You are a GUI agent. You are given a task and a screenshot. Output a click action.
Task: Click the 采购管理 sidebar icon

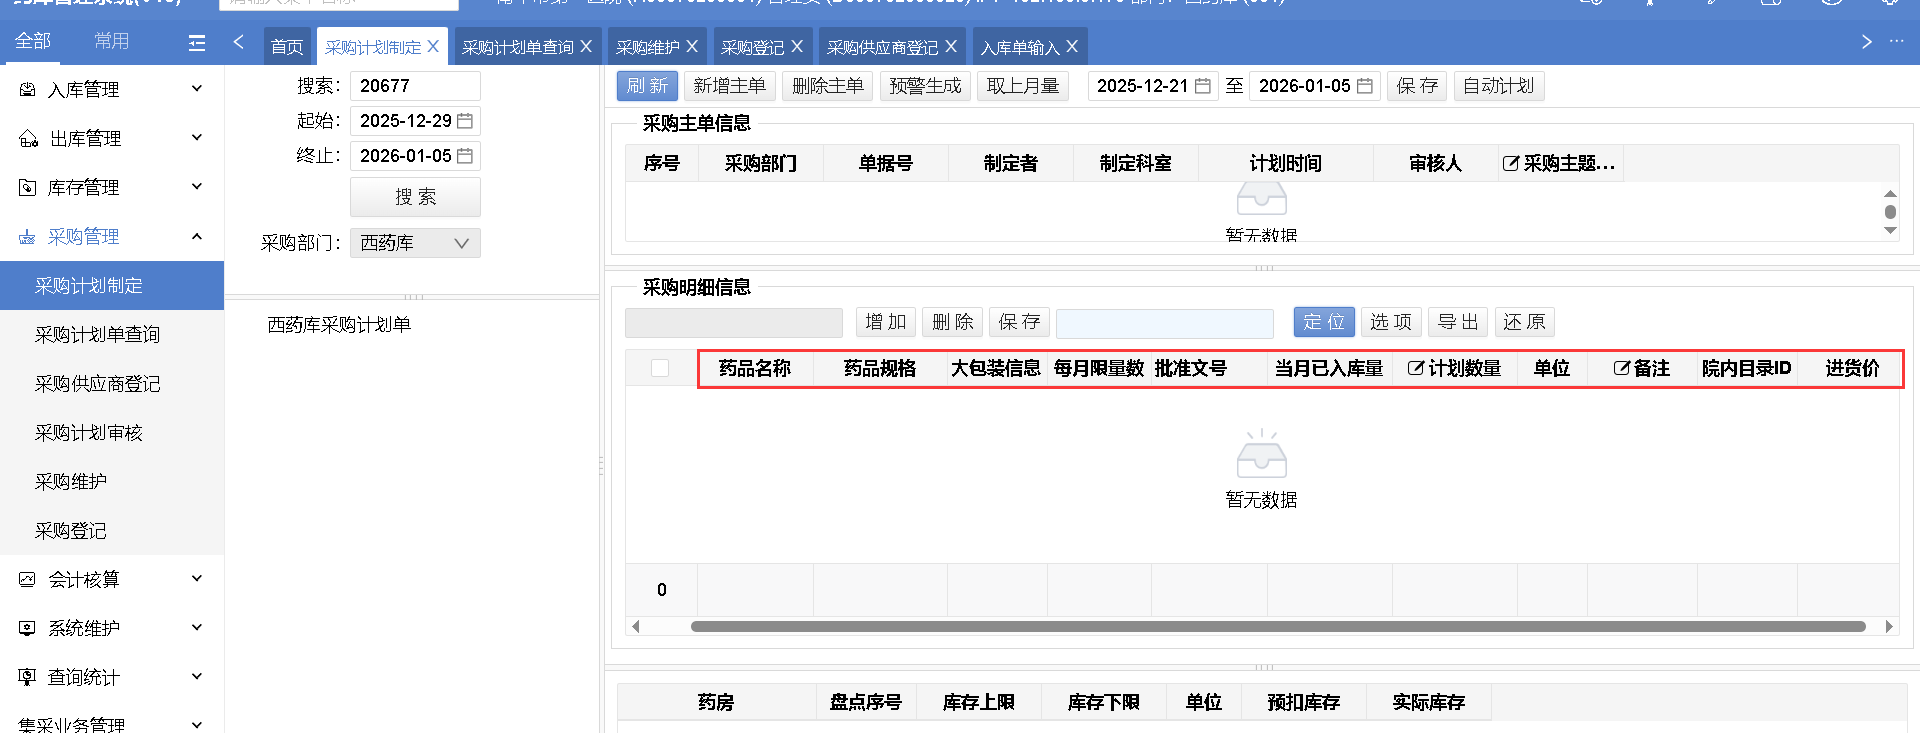coord(28,237)
